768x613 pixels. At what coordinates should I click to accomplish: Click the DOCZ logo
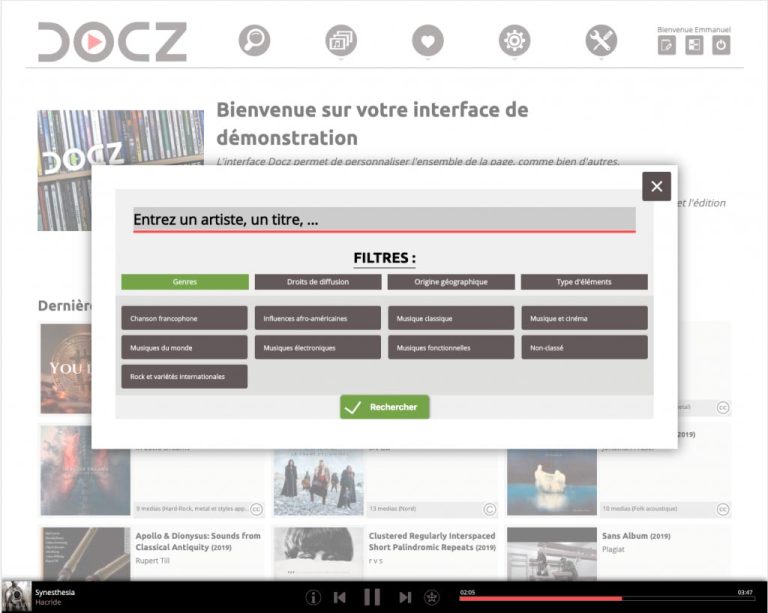[x=112, y=42]
